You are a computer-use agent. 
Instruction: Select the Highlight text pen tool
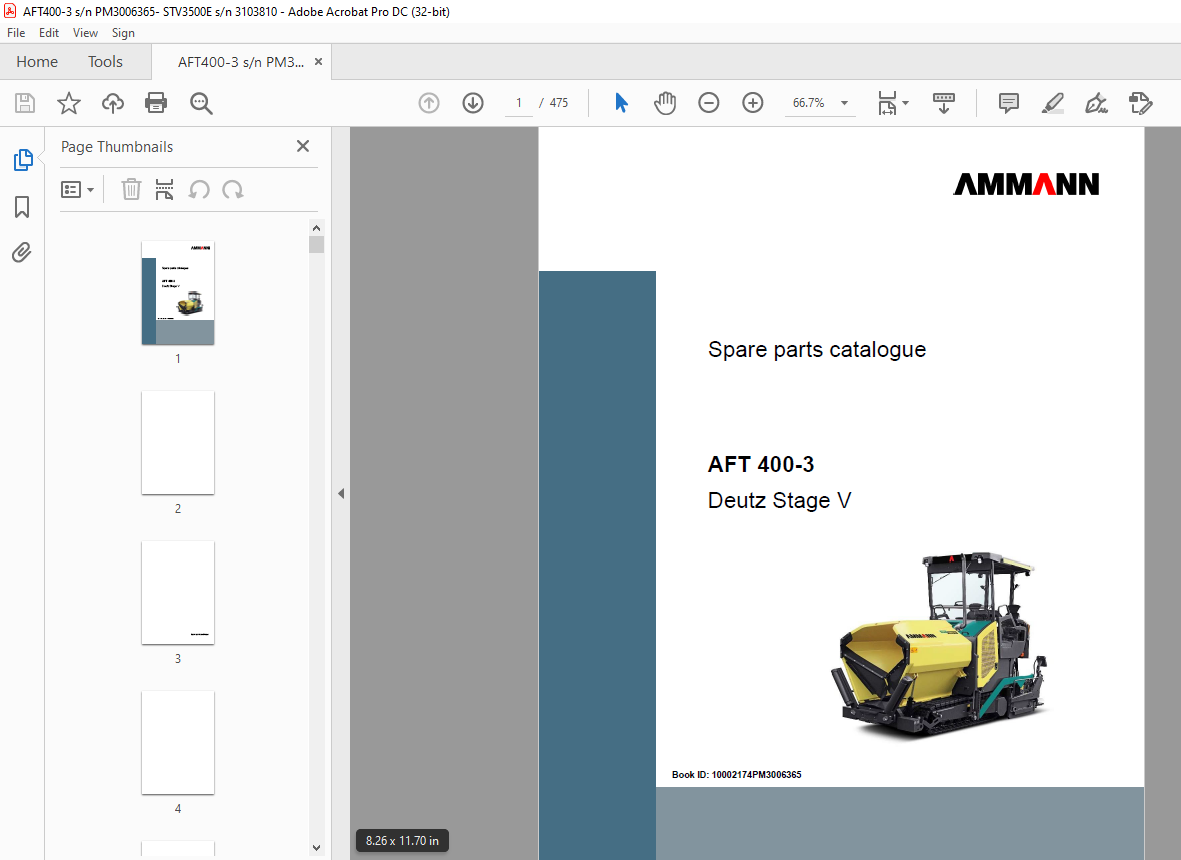coord(1052,103)
